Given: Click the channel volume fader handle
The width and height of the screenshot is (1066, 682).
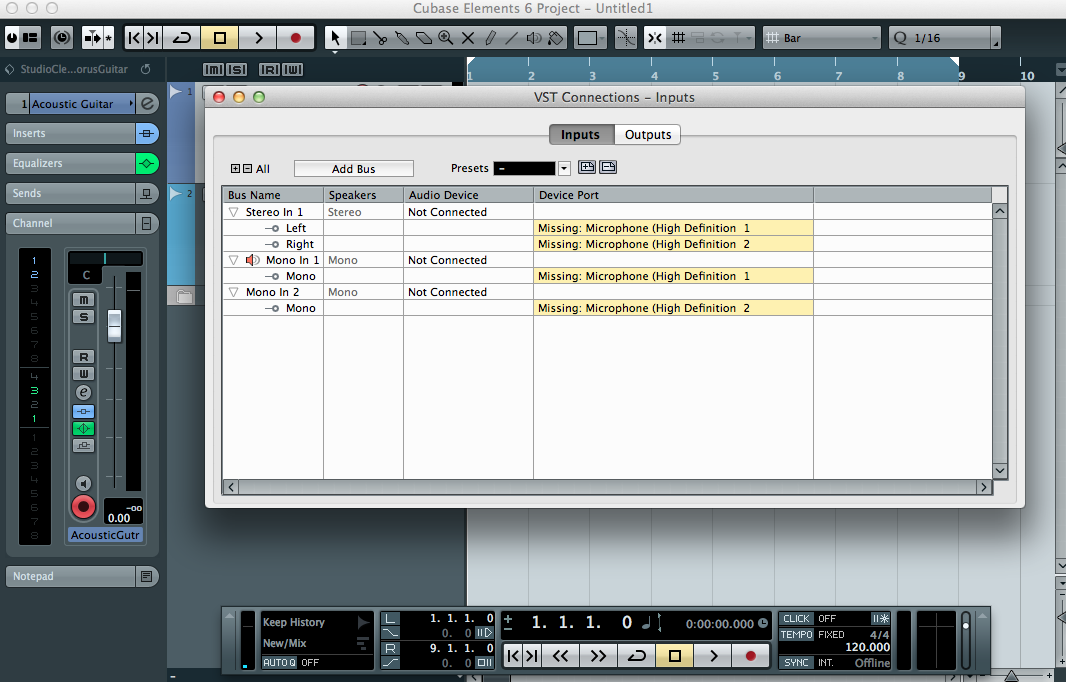Looking at the screenshot, I should point(114,326).
